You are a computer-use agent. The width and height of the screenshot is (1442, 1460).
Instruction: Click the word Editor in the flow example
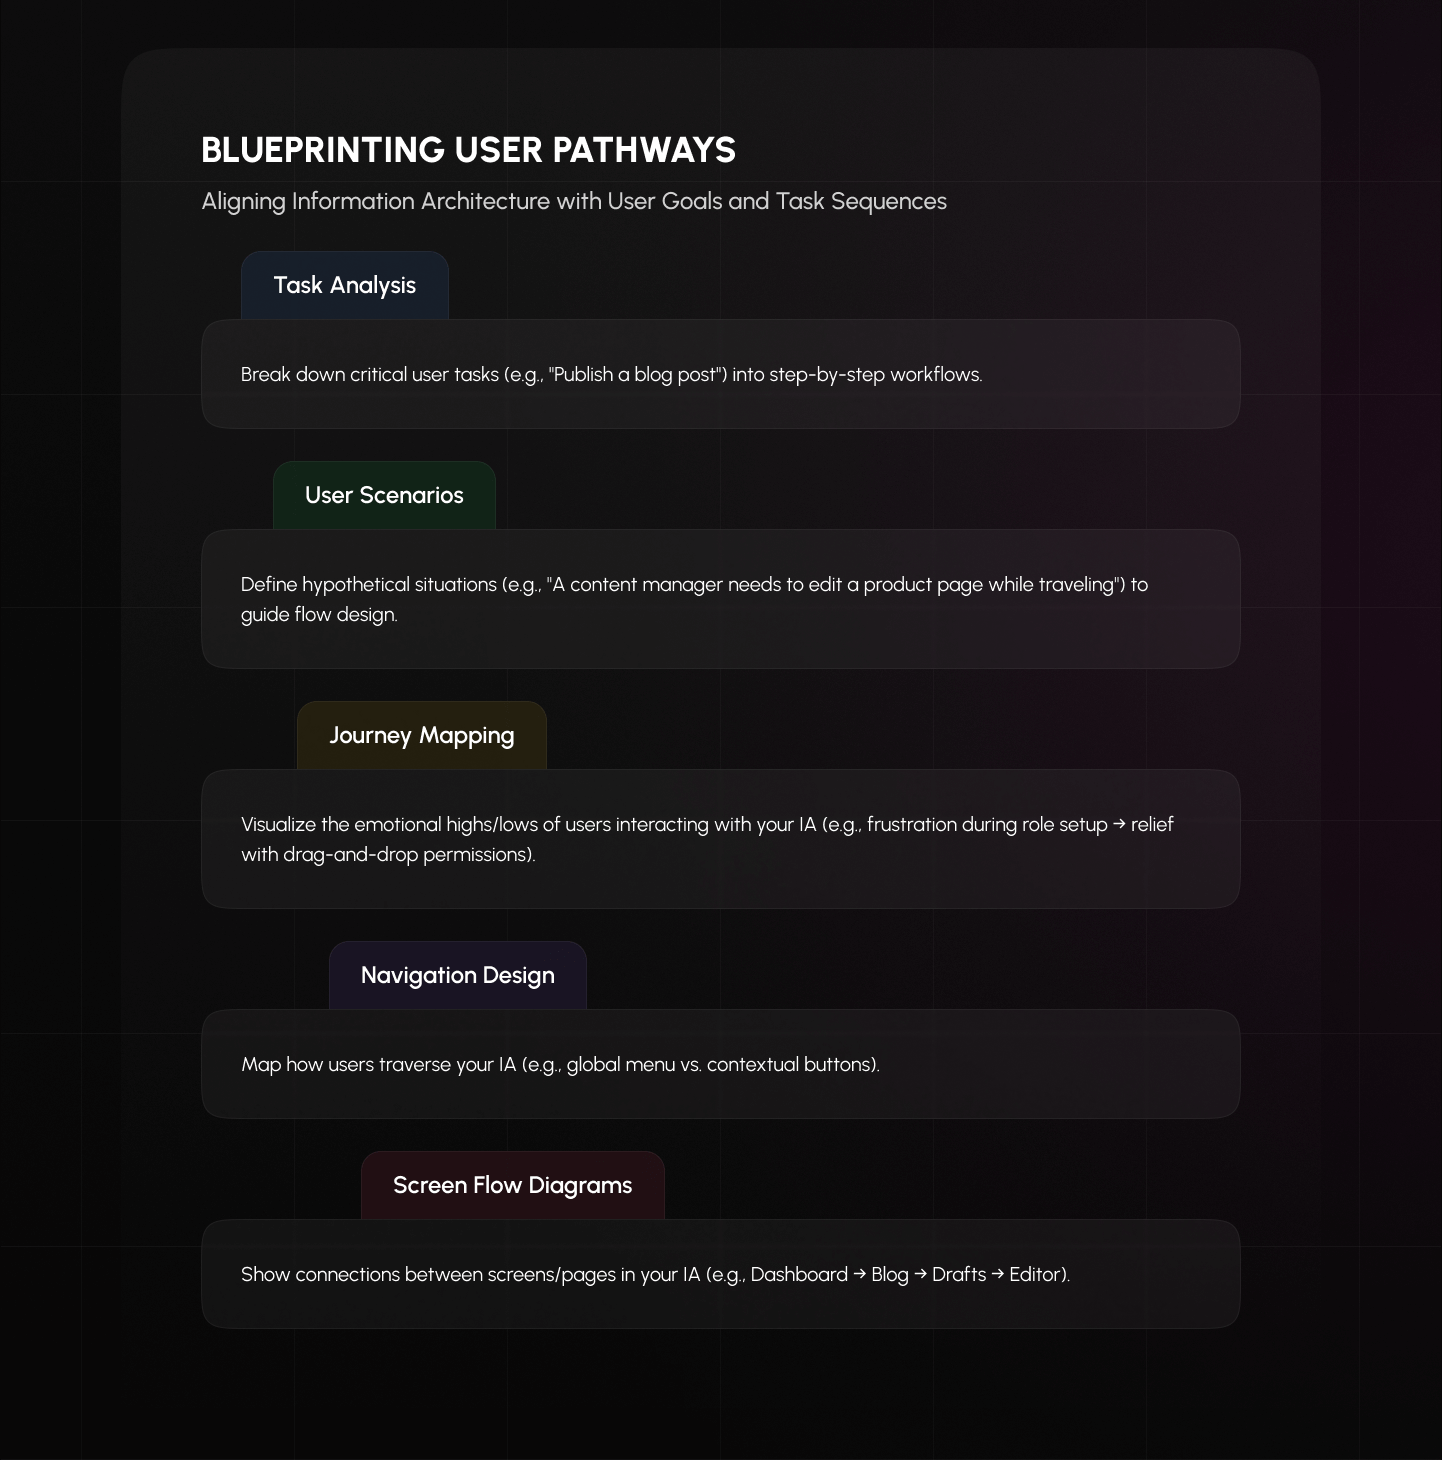(x=1037, y=1275)
